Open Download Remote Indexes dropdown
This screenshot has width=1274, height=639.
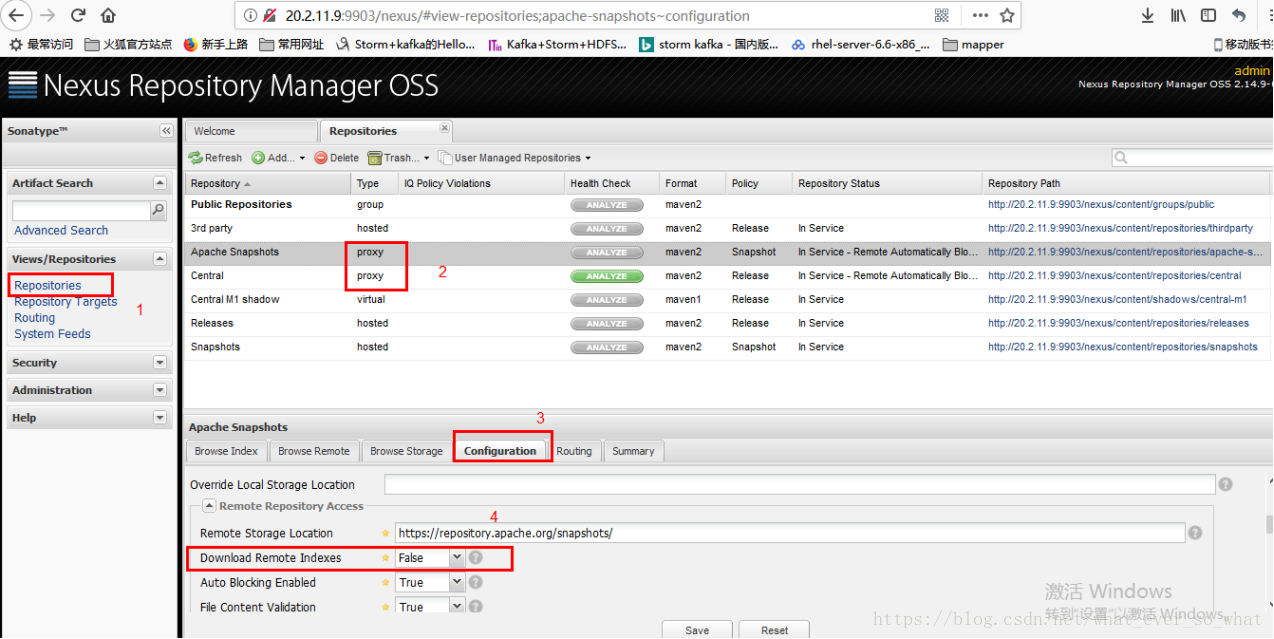tap(457, 558)
